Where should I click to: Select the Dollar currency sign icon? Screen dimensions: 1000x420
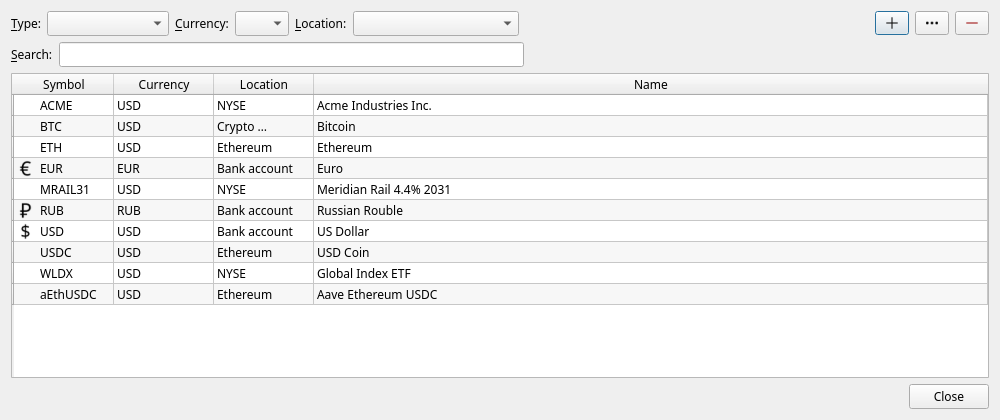tap(26, 231)
